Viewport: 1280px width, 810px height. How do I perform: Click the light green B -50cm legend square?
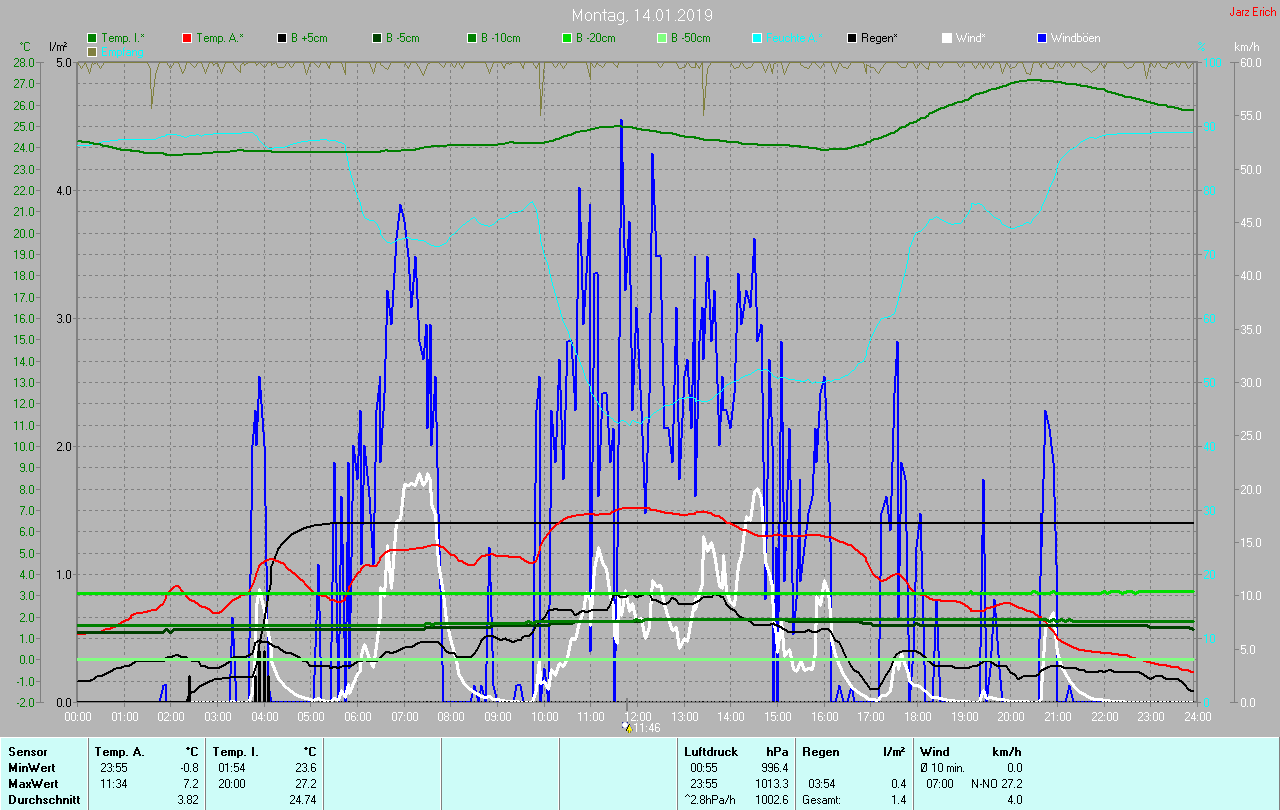[661, 38]
